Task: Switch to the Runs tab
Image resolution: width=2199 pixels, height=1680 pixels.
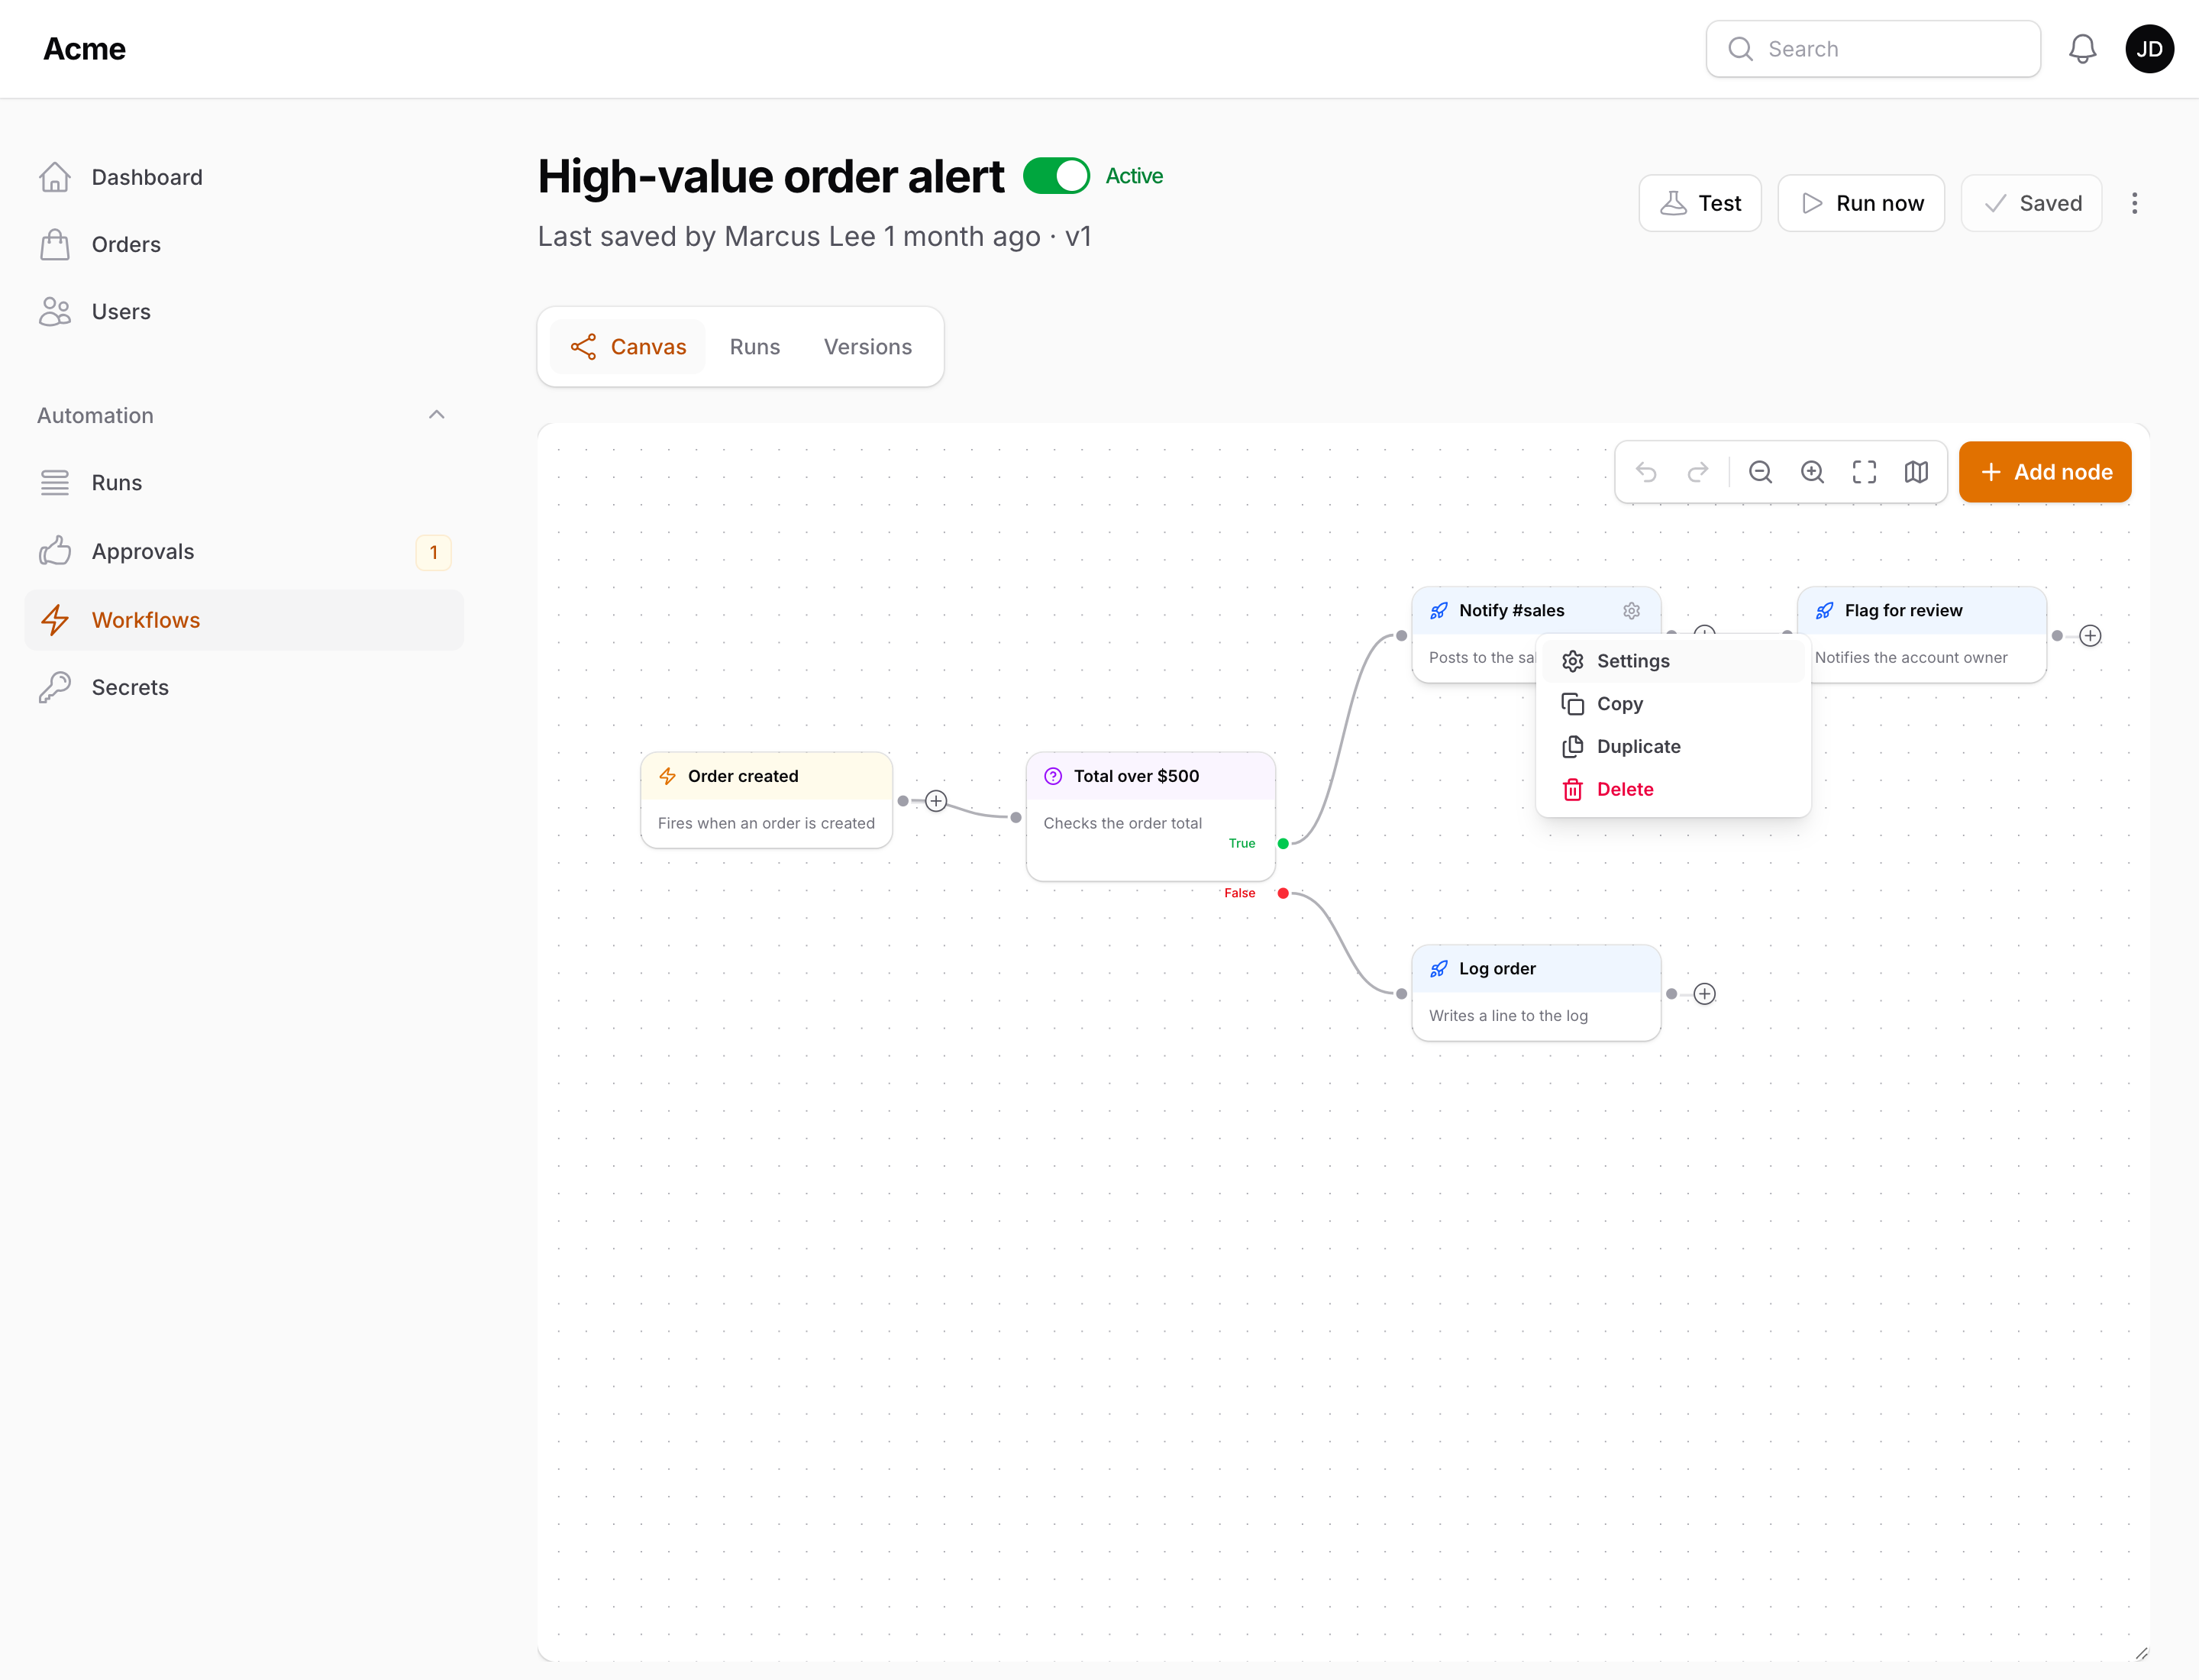Action: pos(754,347)
